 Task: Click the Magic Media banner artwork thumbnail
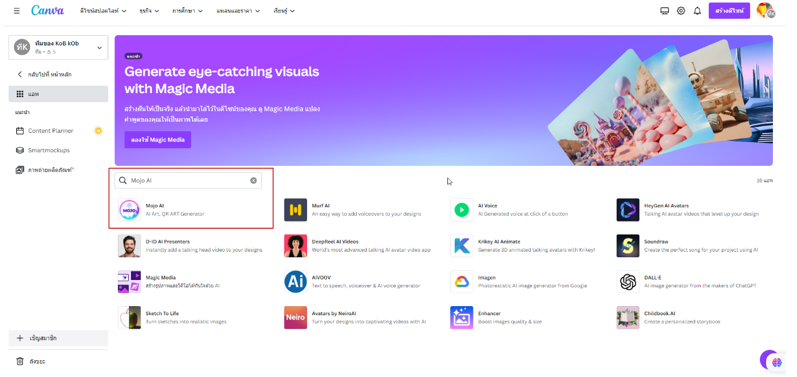point(661,102)
